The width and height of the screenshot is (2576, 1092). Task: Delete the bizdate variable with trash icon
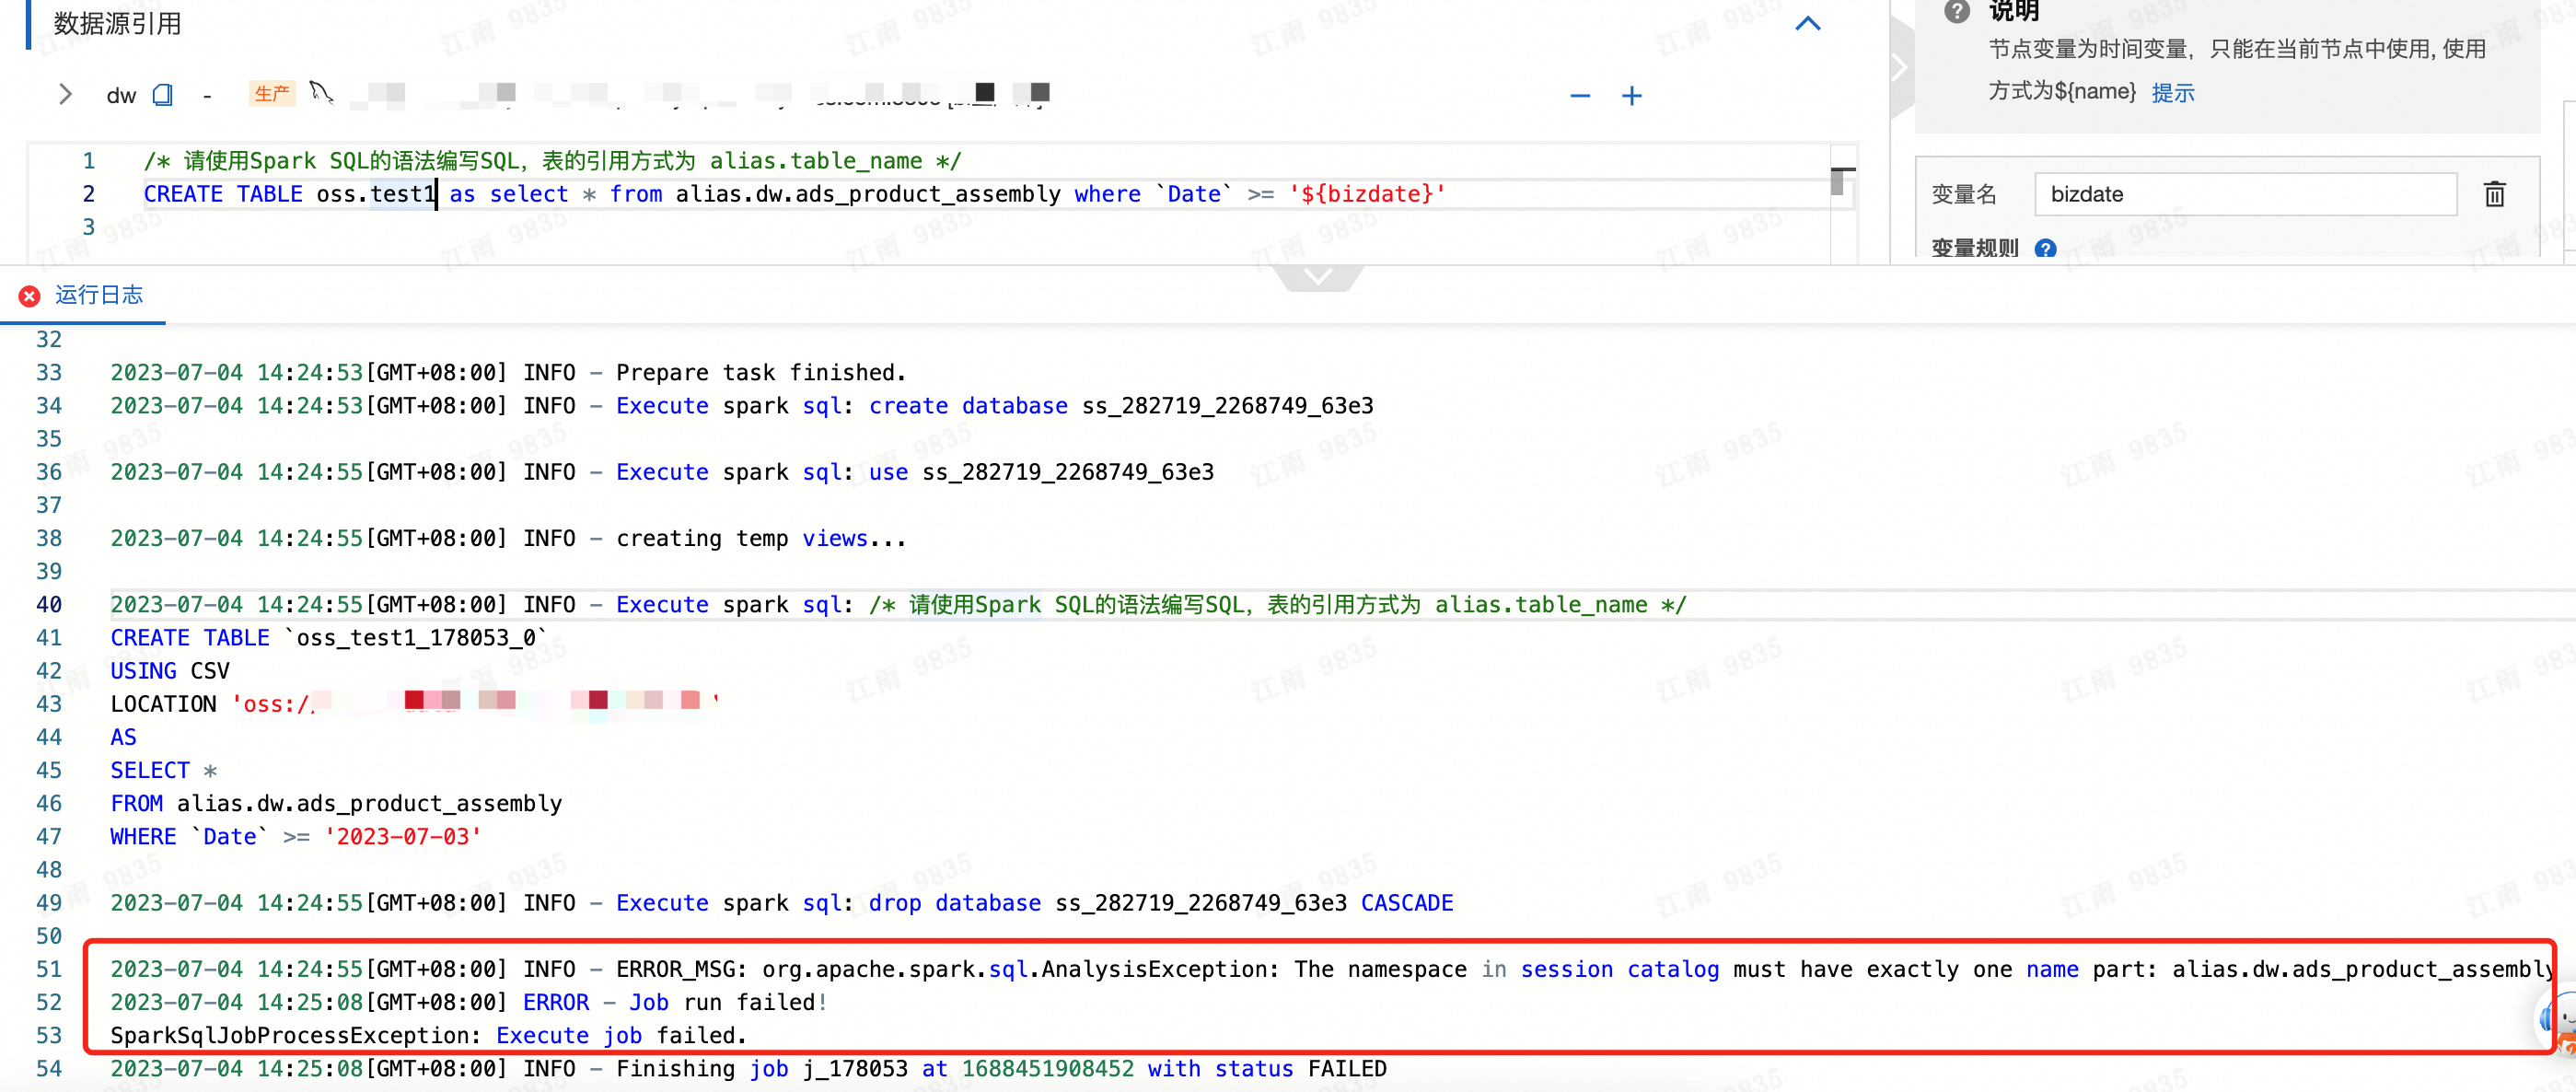2495,194
